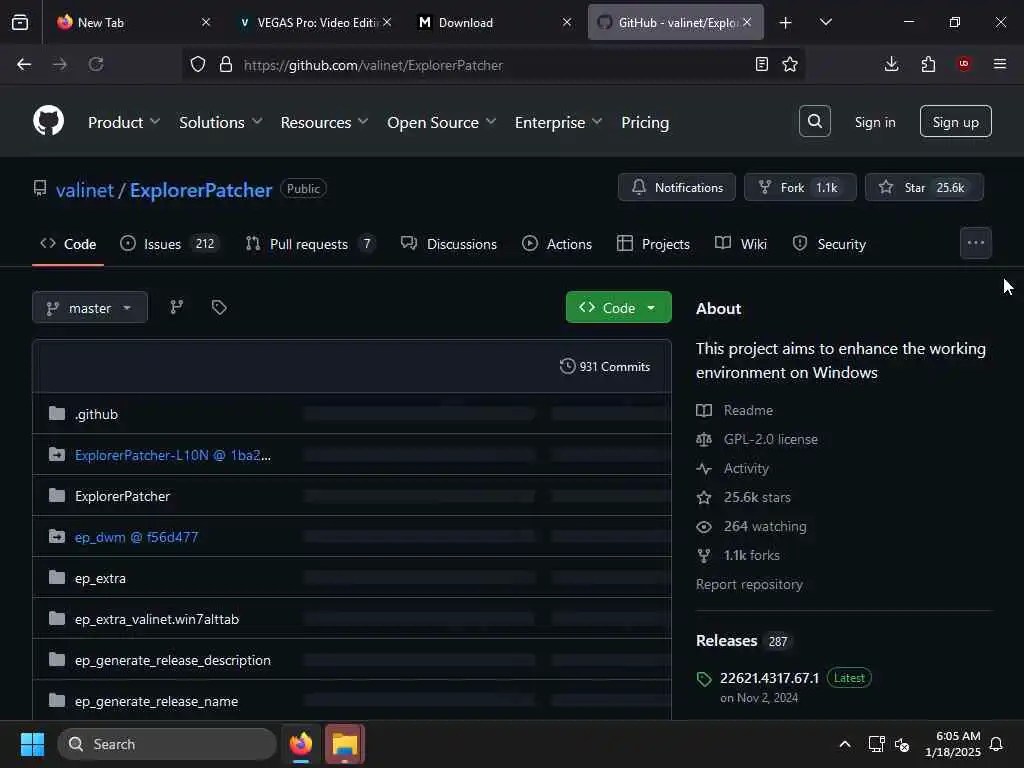
Task: Switch to the Issues tab
Action: tap(169, 244)
